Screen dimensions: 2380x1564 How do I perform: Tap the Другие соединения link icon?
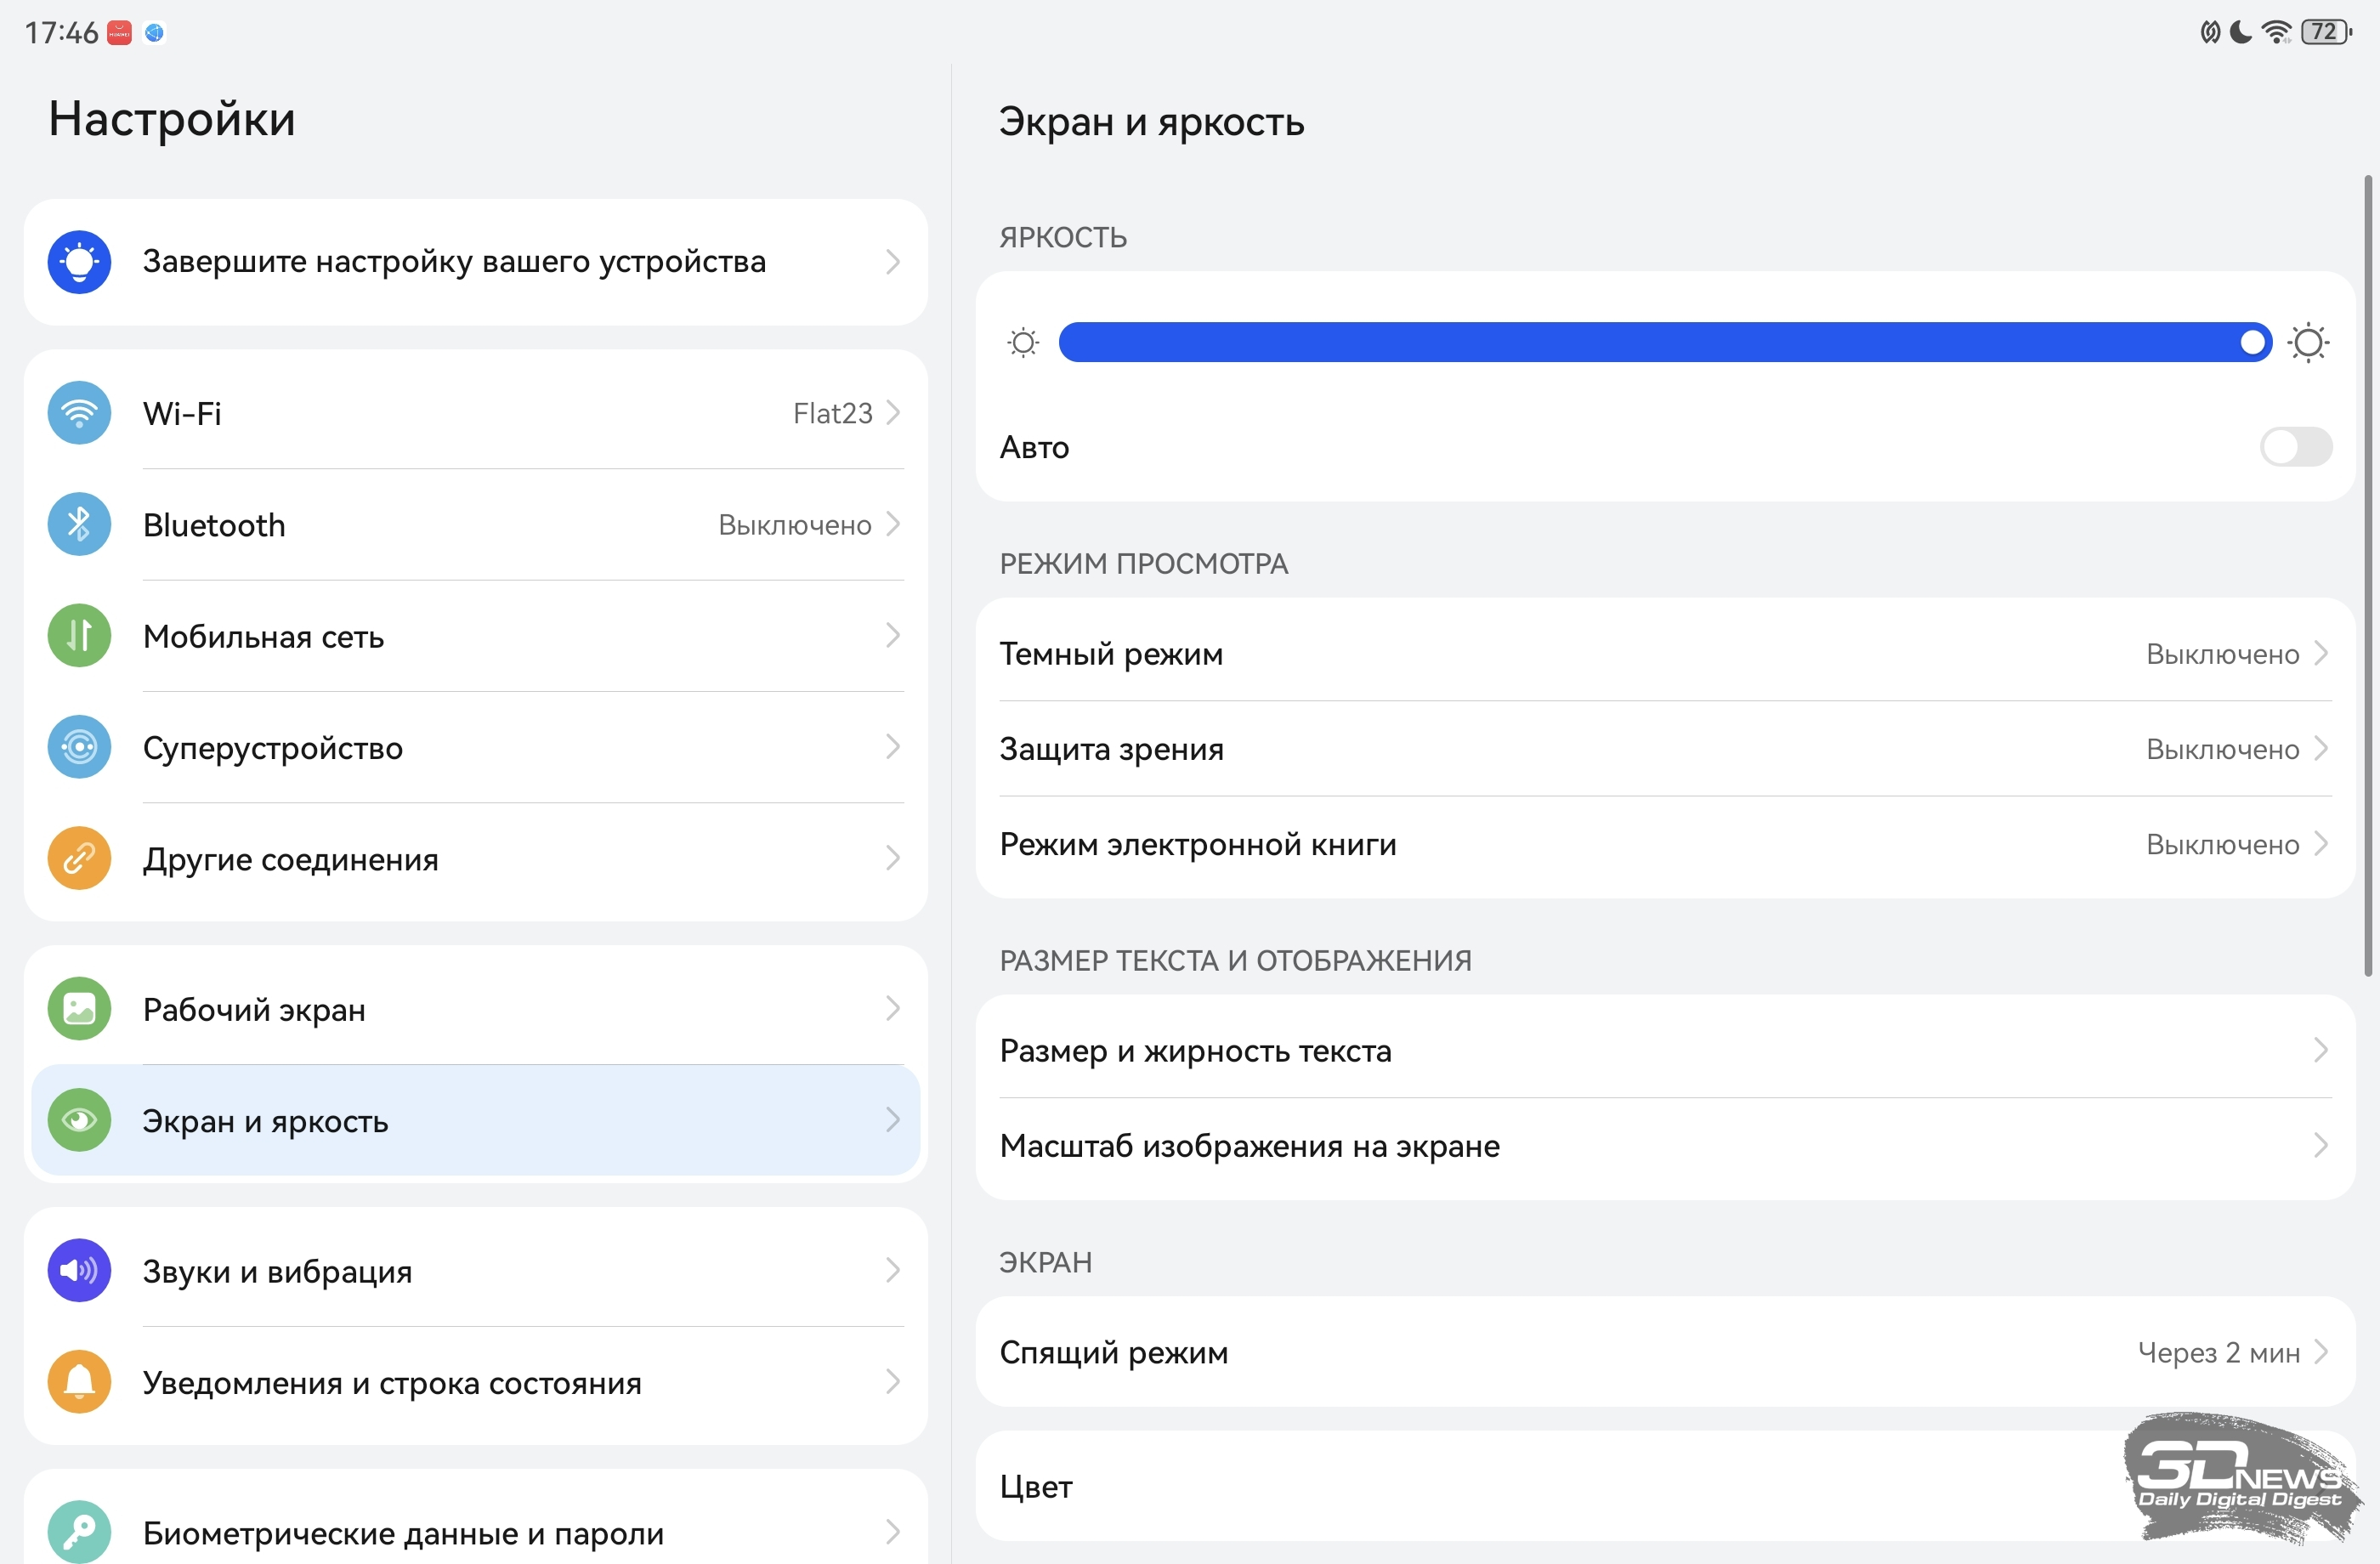click(x=79, y=858)
